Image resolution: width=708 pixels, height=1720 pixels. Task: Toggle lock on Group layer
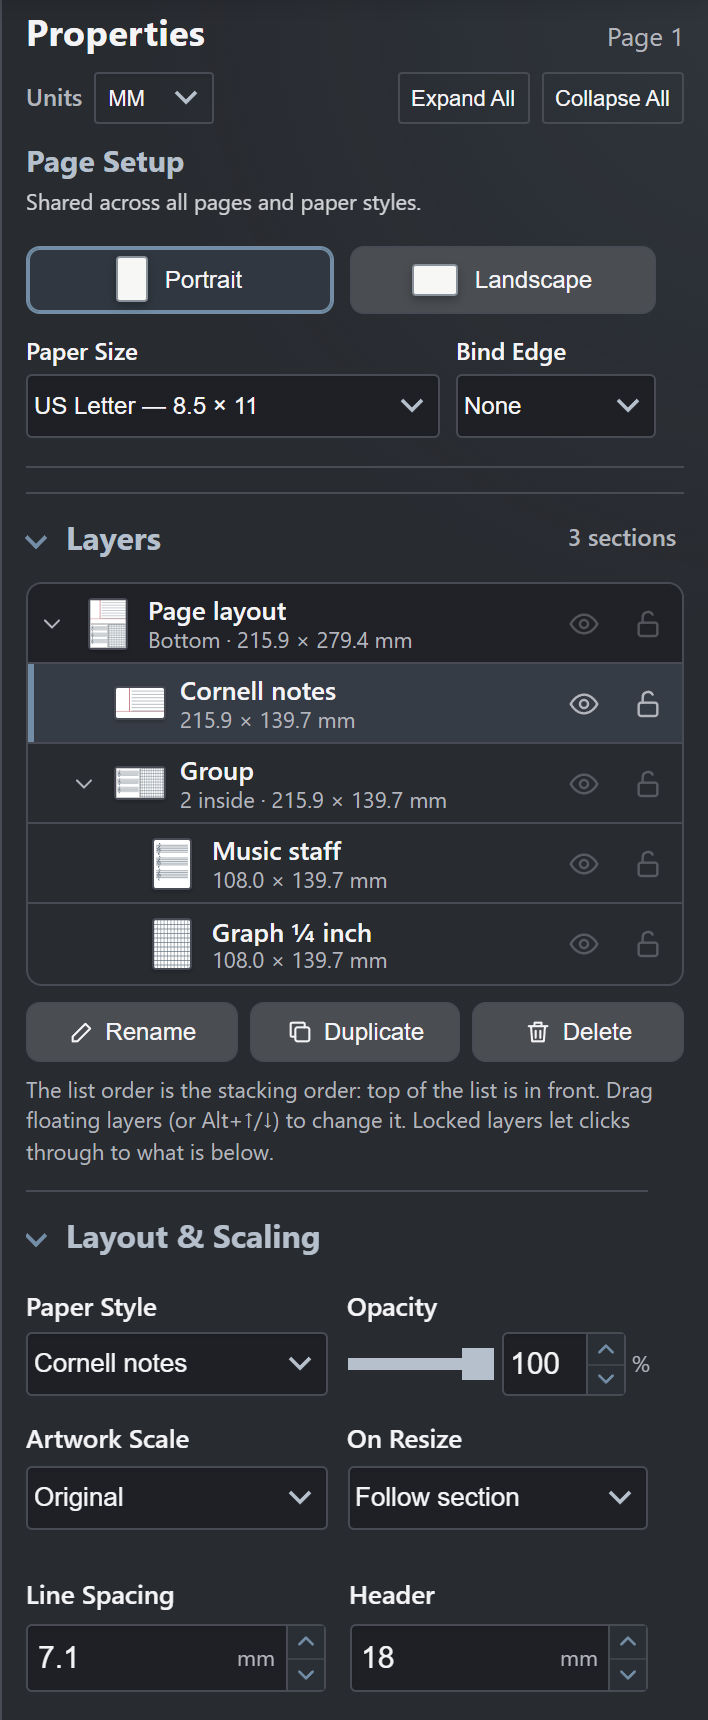tap(648, 784)
